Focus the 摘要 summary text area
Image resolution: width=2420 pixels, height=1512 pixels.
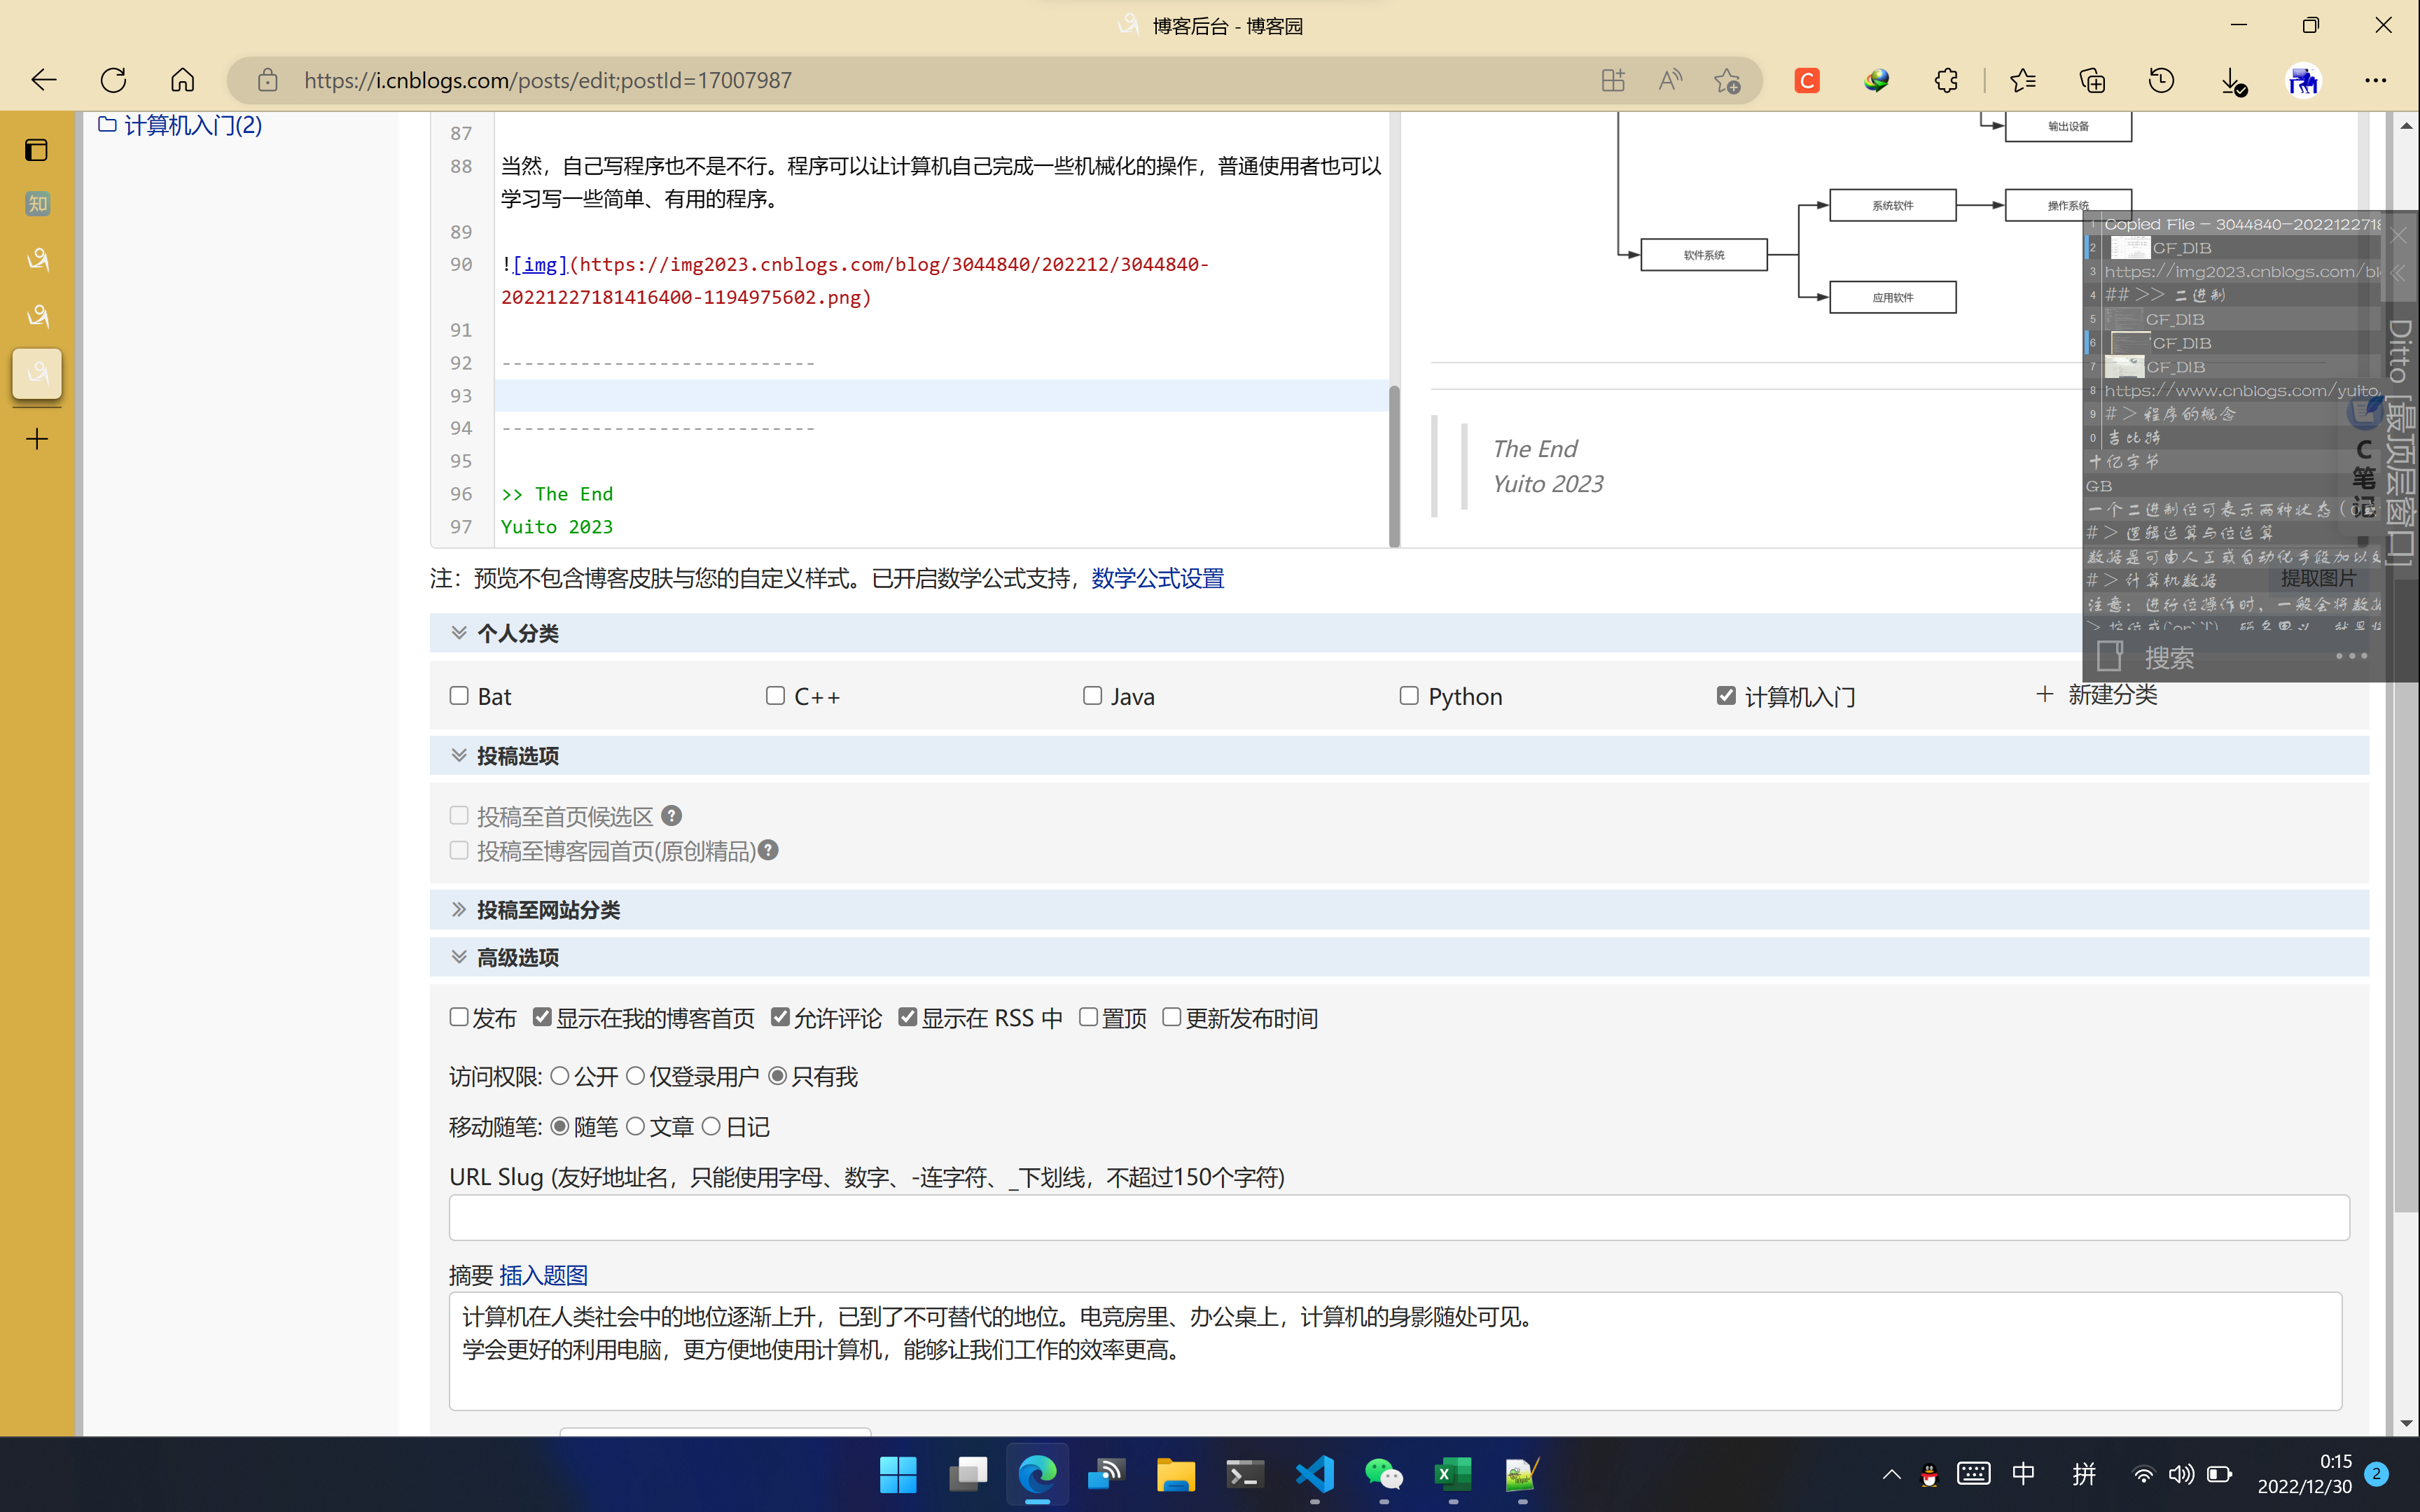coord(1395,1351)
